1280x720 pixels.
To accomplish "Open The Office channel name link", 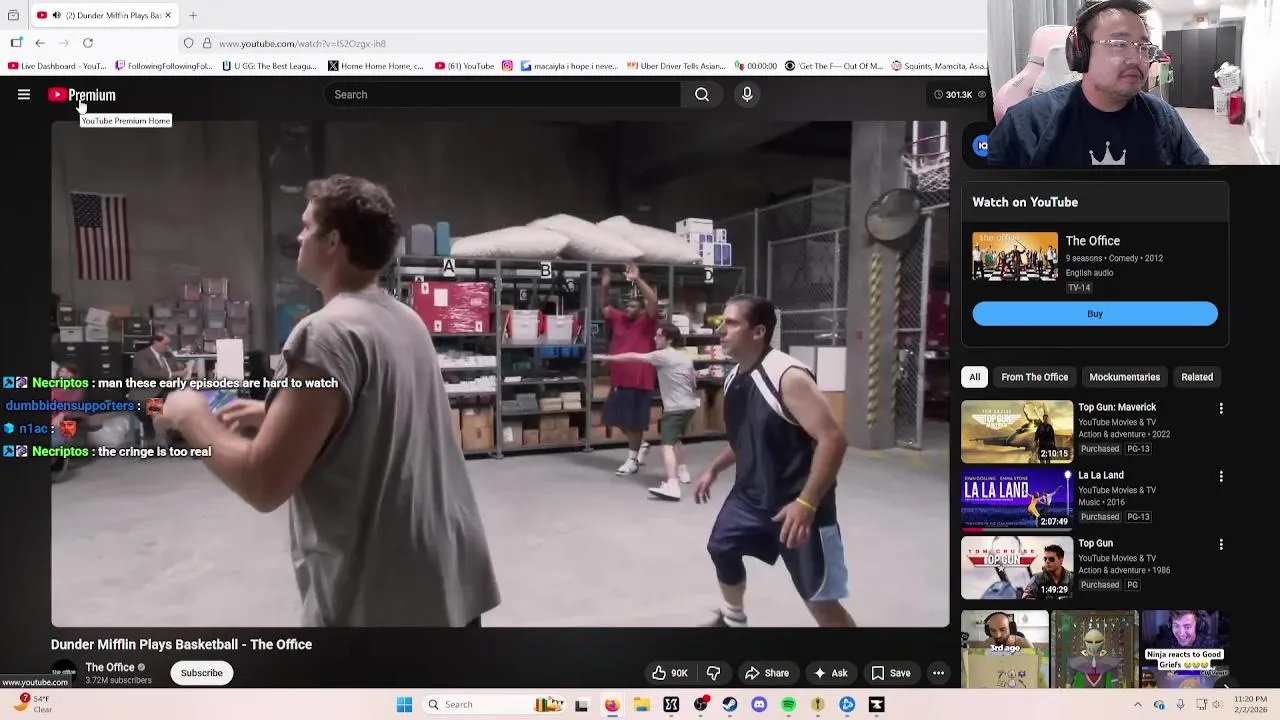I will pos(110,667).
